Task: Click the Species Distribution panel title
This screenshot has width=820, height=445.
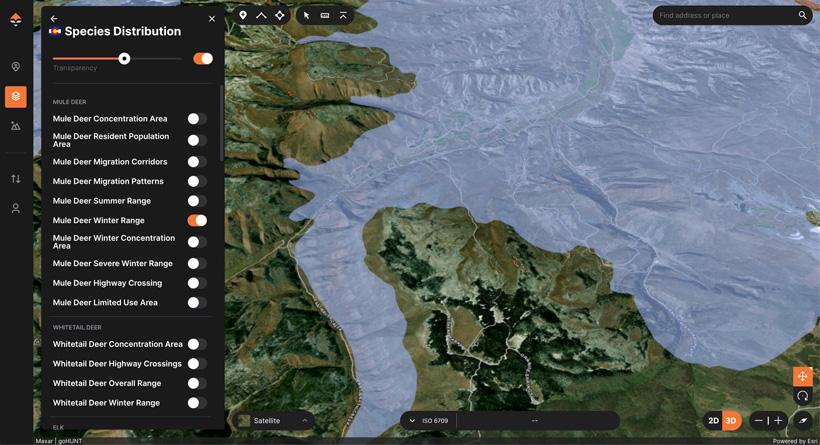Action: [x=123, y=31]
